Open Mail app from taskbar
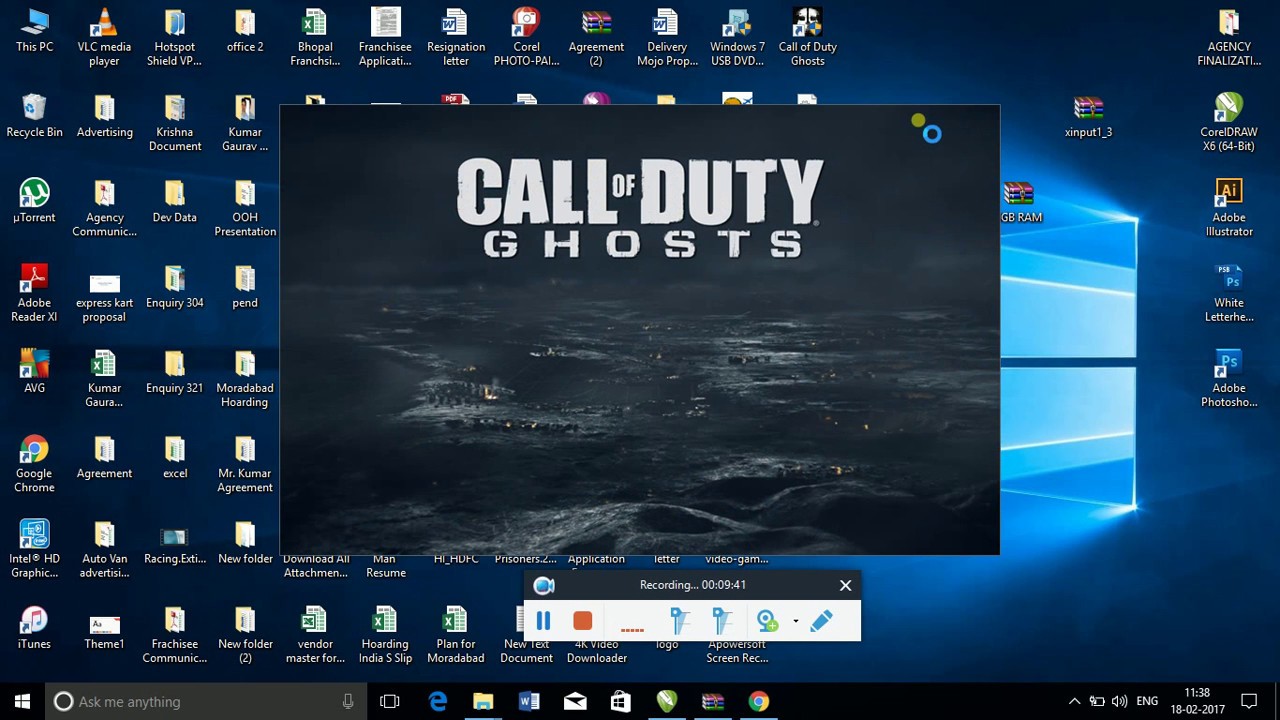Screen dimensions: 1280x720 tap(575, 701)
